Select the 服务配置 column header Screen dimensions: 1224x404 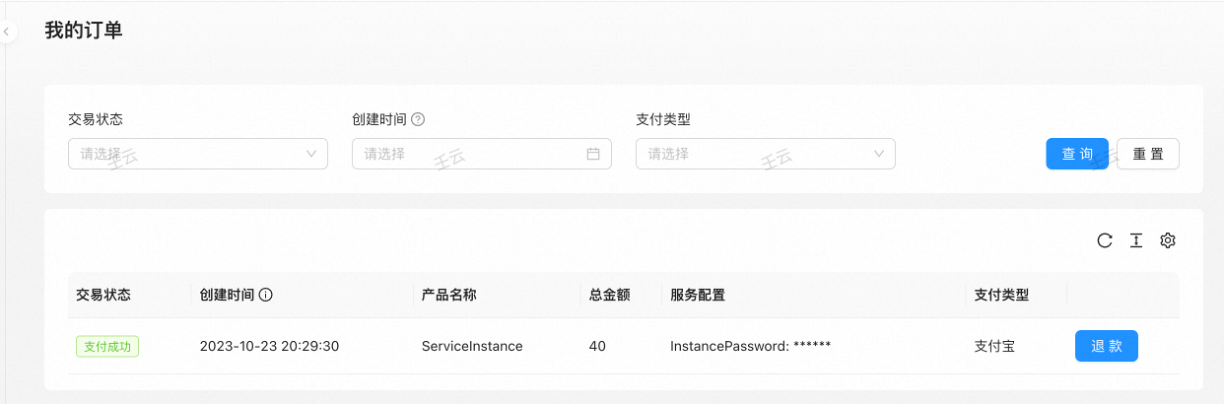[x=697, y=295]
